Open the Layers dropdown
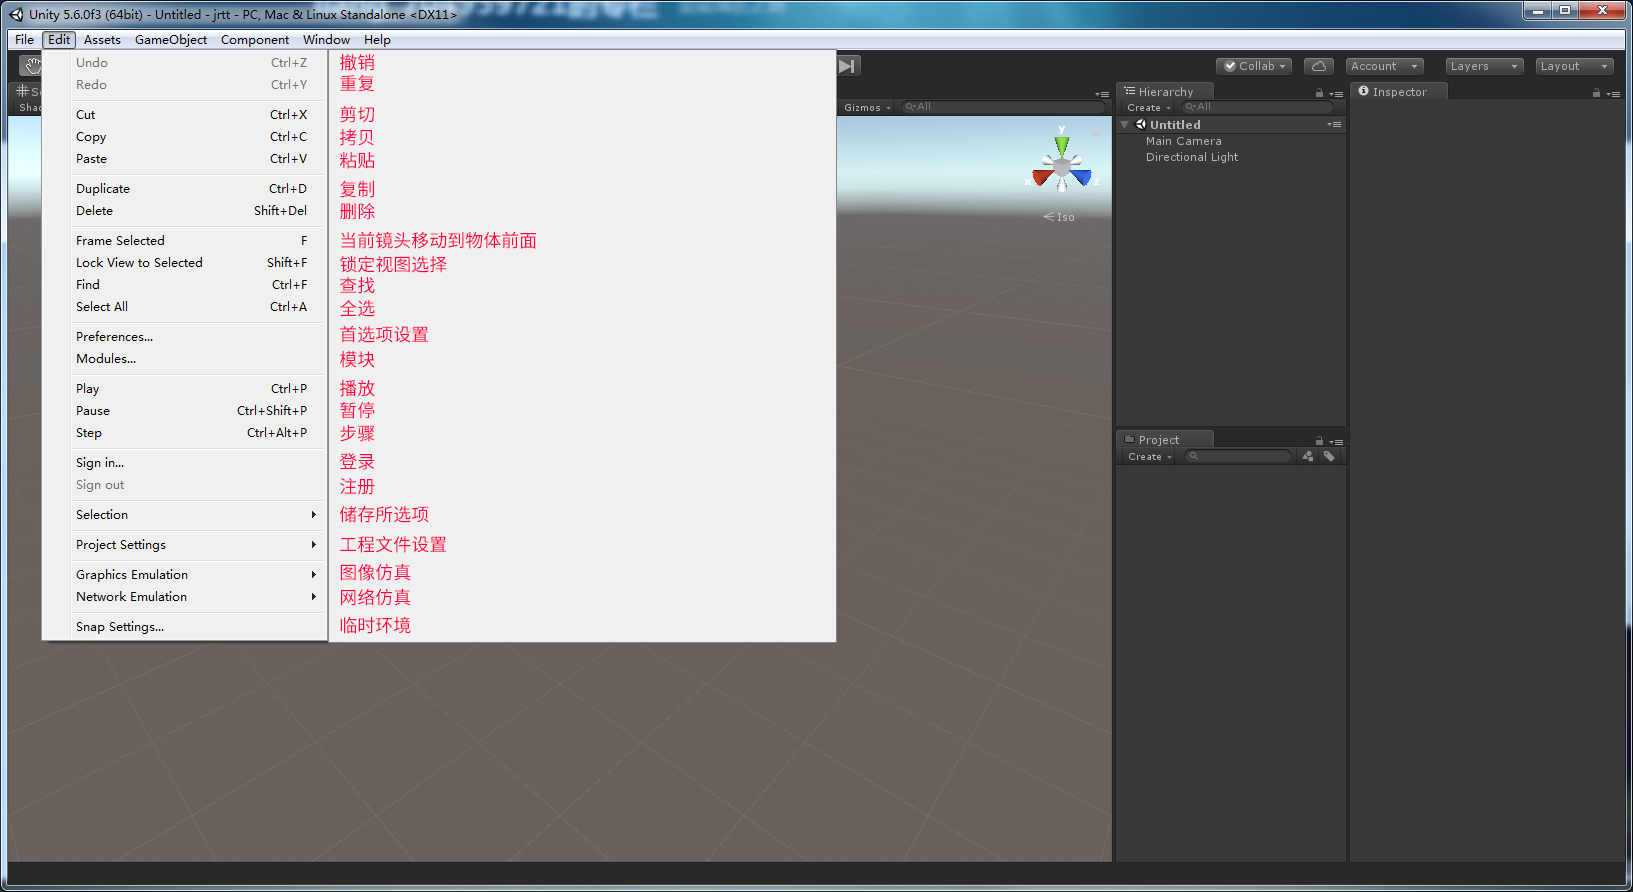Viewport: 1633px width, 892px height. point(1484,66)
